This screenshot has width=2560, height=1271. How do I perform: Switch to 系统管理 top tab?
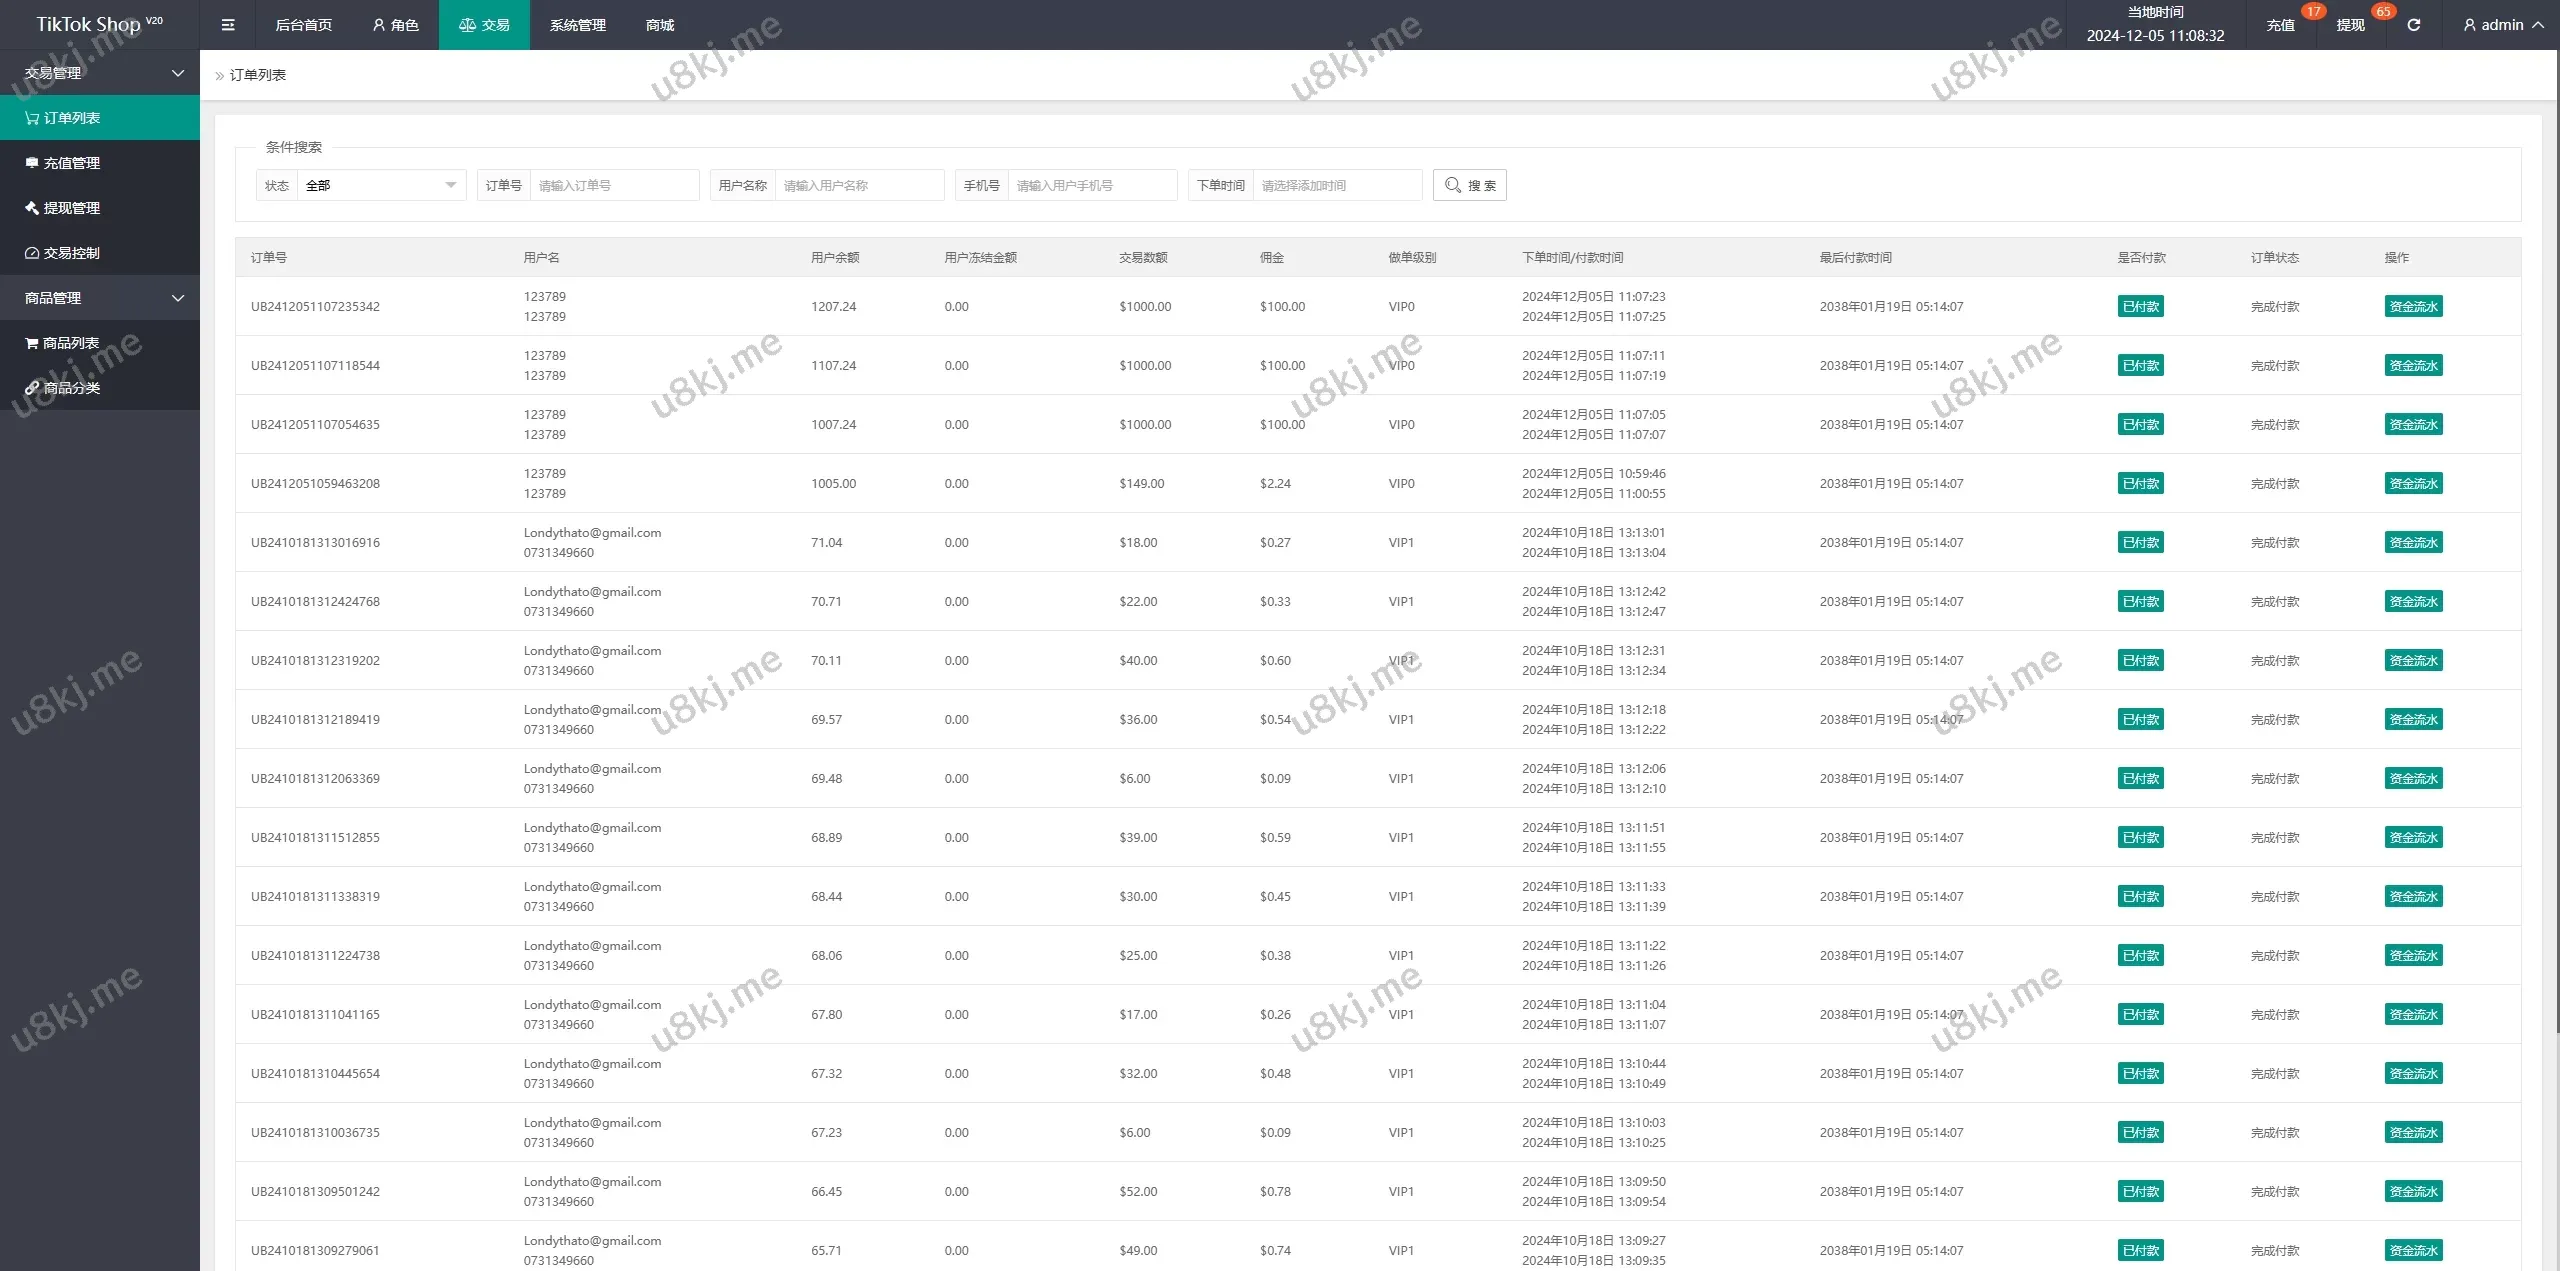tap(577, 25)
